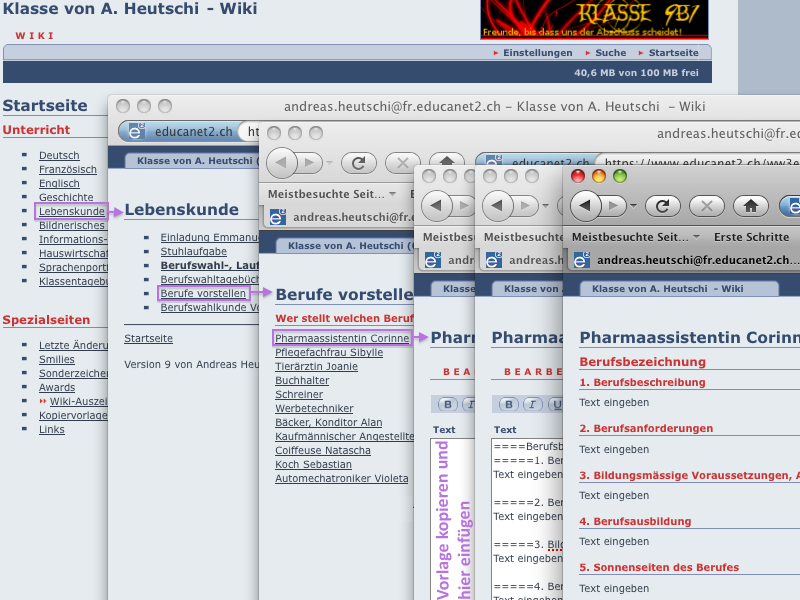
Task: Open the Erste Schritte bookmark
Action: click(x=751, y=237)
